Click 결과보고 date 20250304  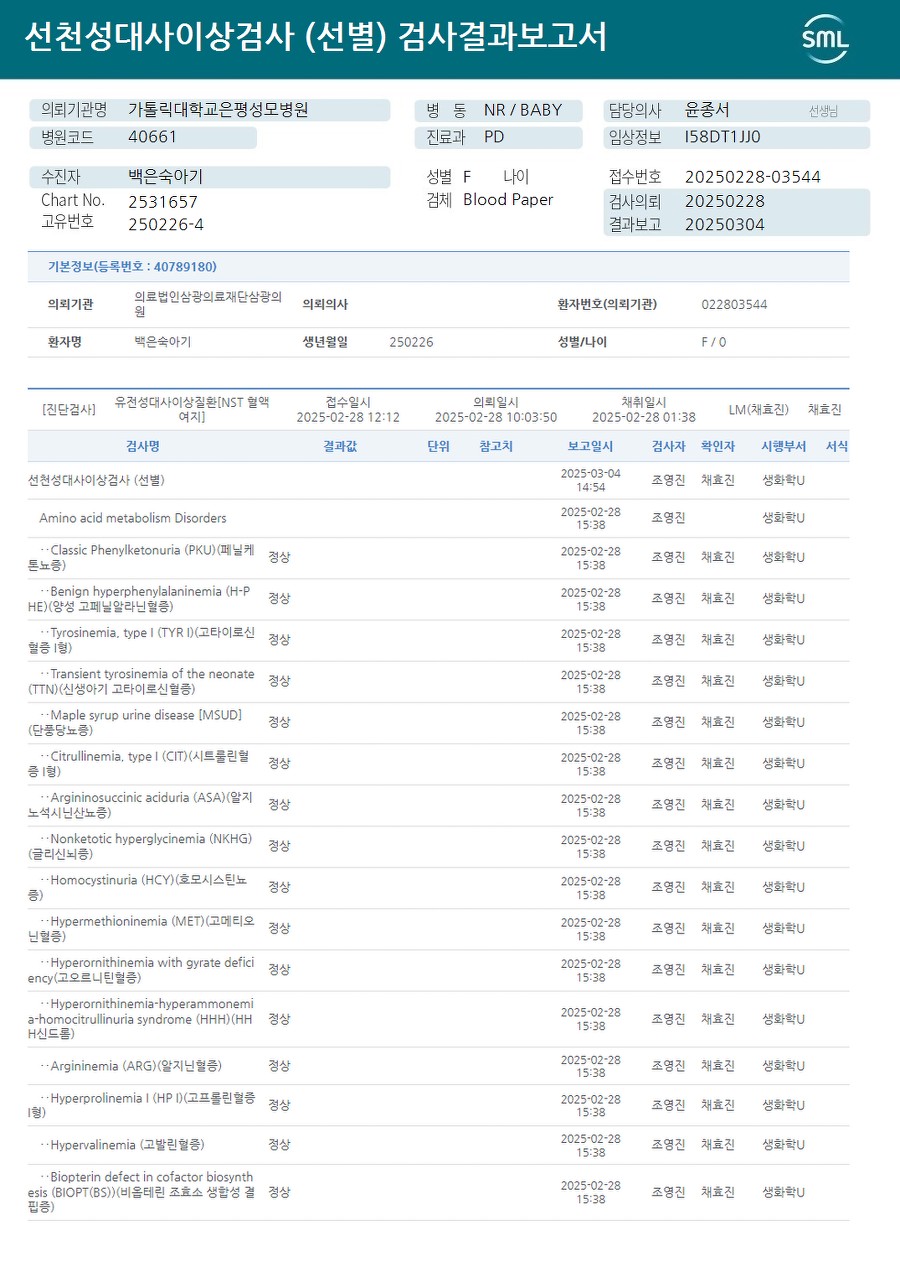(x=725, y=225)
